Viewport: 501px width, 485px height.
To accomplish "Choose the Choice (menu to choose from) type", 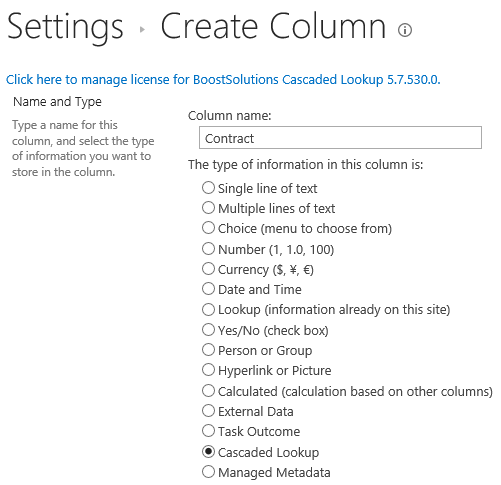I will click(208, 228).
